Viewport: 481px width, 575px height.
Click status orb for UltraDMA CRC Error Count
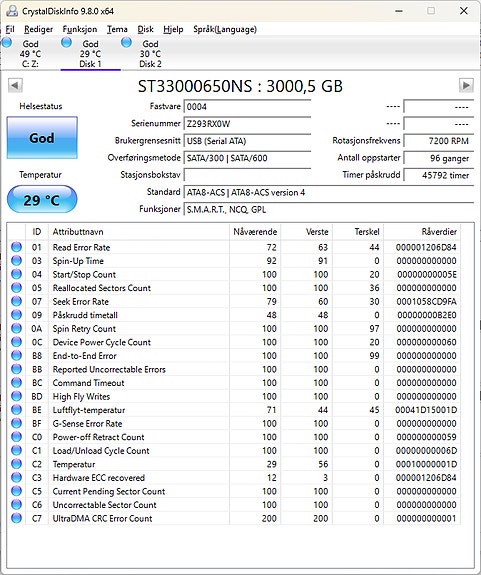point(16,518)
